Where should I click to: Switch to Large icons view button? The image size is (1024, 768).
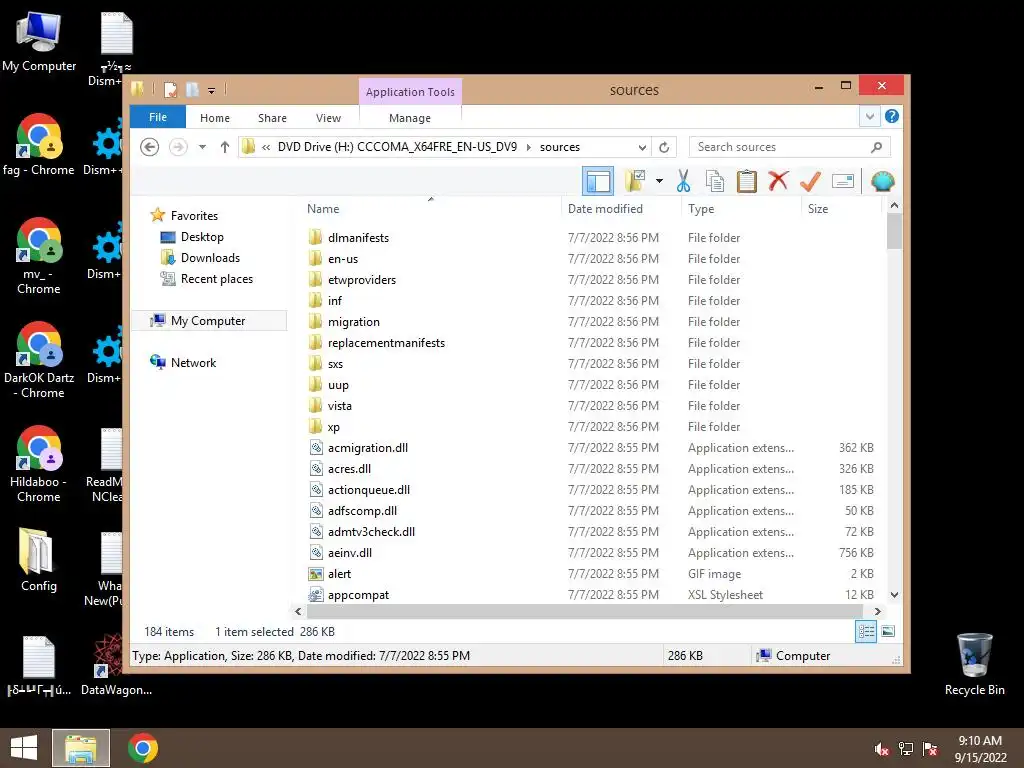coord(888,632)
